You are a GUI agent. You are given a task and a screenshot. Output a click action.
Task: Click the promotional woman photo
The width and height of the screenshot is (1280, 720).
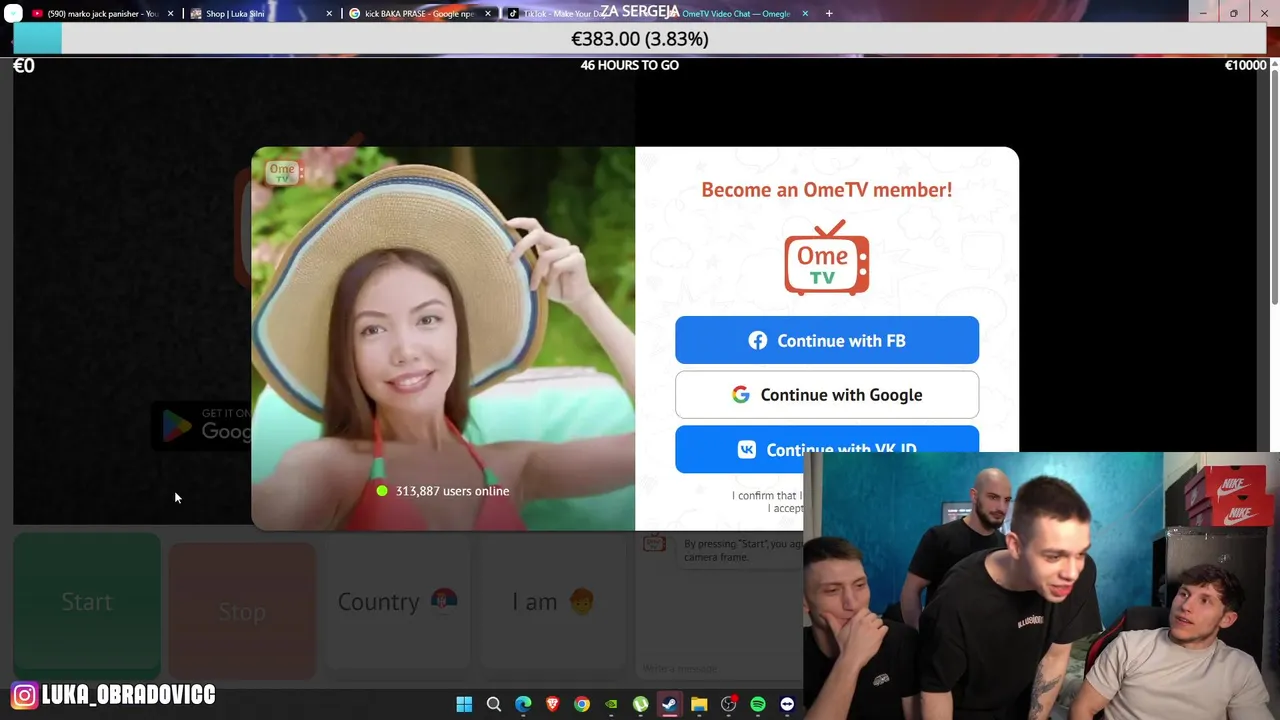(x=443, y=338)
